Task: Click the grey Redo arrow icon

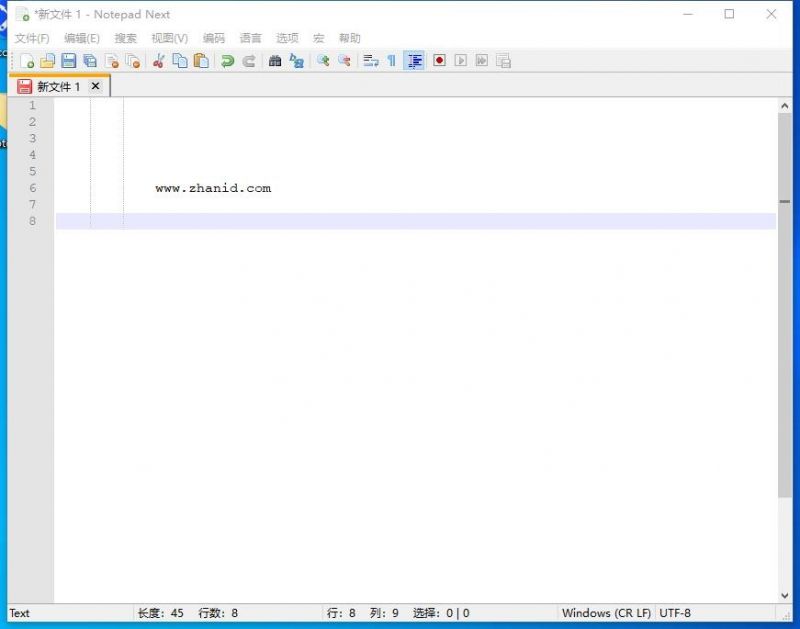Action: point(248,61)
